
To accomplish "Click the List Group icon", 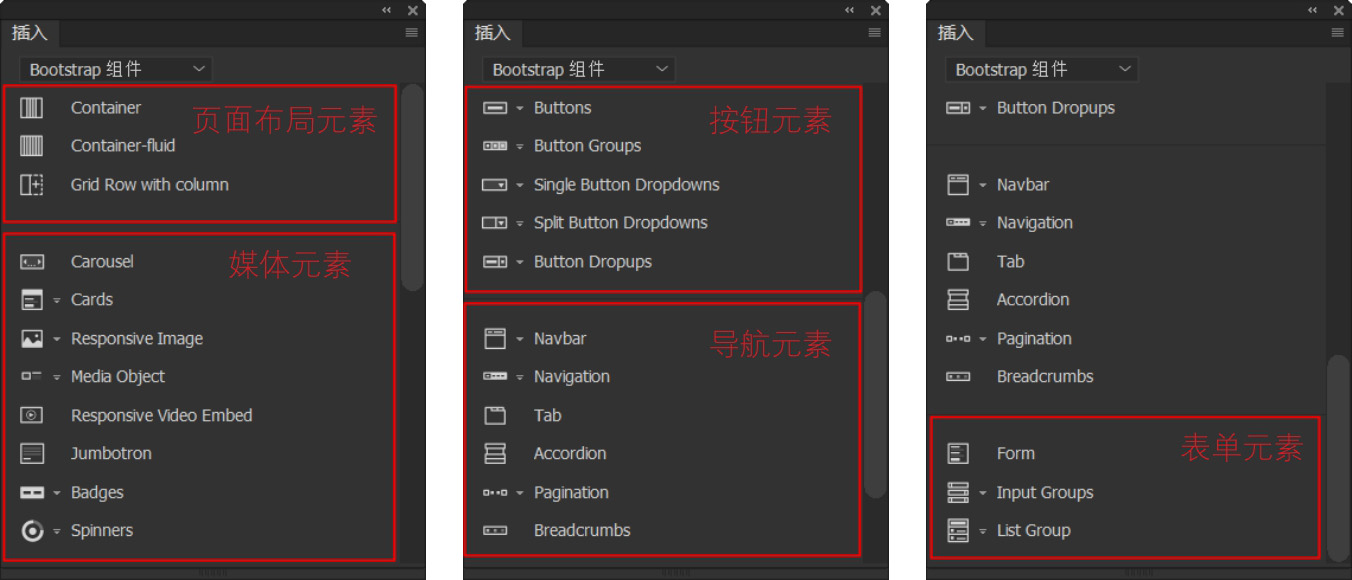I will pos(958,531).
